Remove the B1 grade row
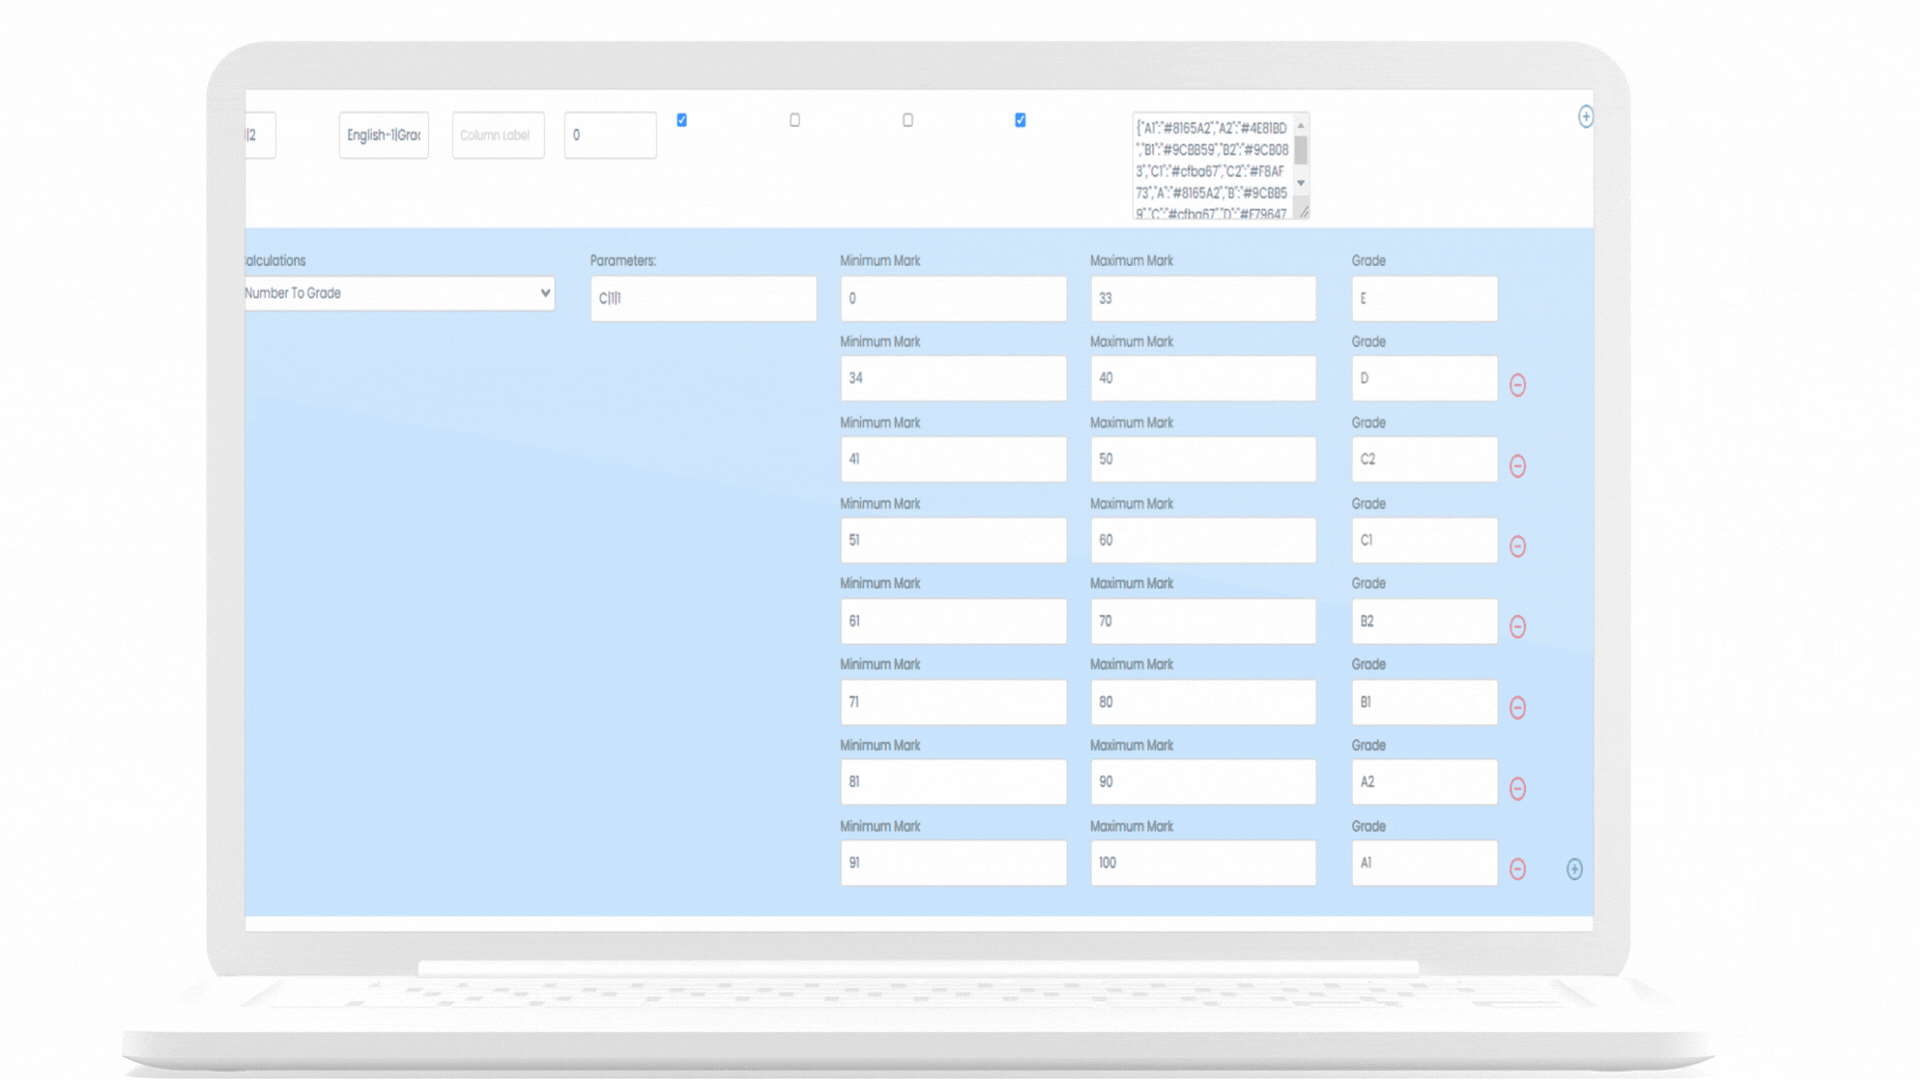 [1517, 708]
